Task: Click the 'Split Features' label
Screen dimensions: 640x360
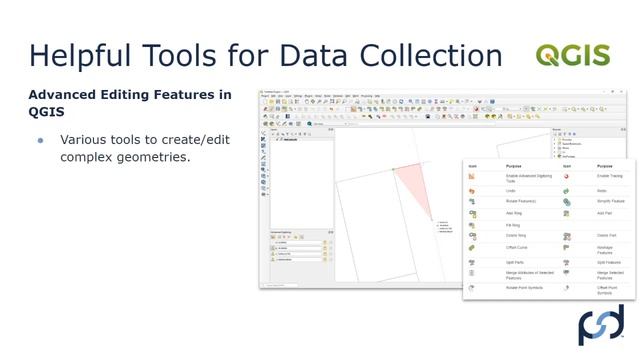Action: tap(609, 262)
